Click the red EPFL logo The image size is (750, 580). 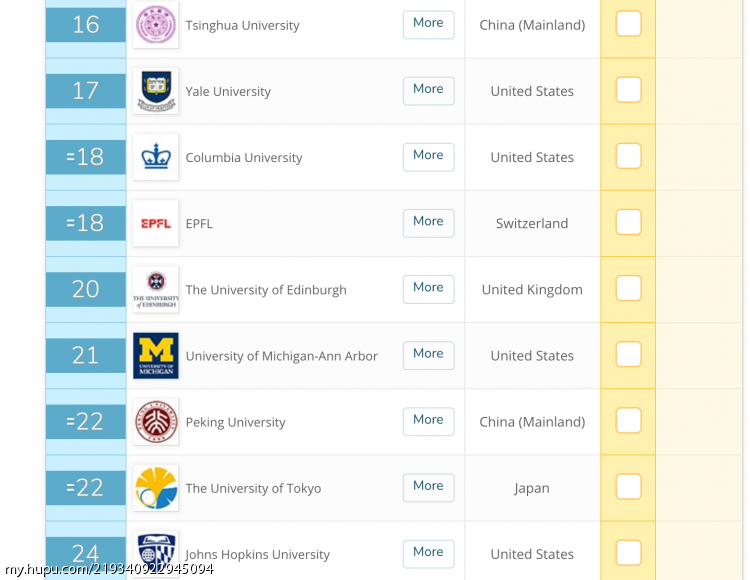(155, 223)
